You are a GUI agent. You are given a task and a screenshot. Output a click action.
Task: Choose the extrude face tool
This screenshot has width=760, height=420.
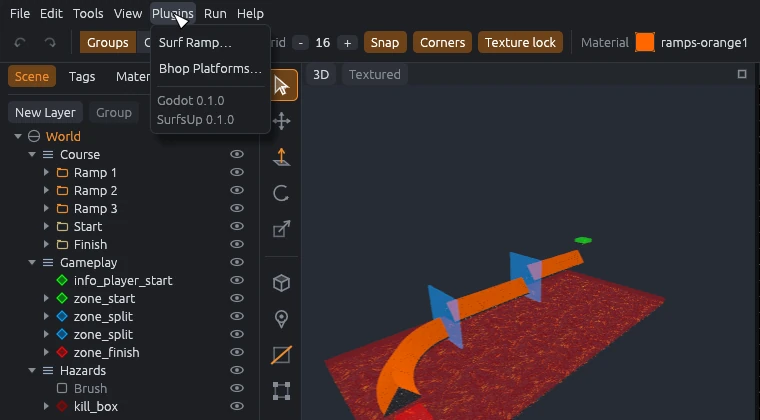pos(282,157)
